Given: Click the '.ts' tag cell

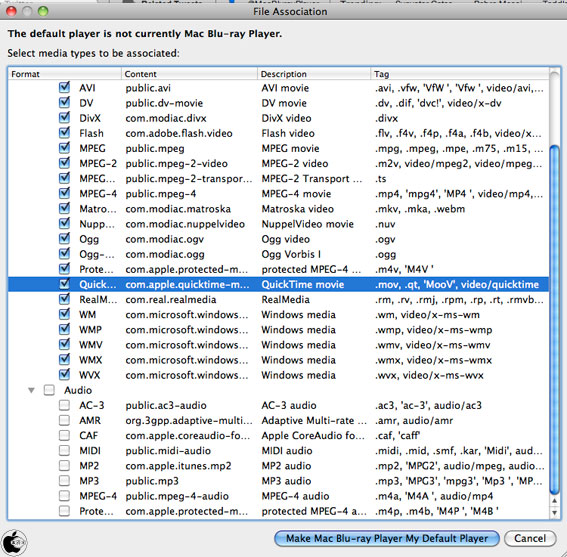Looking at the screenshot, I should click(x=381, y=179).
